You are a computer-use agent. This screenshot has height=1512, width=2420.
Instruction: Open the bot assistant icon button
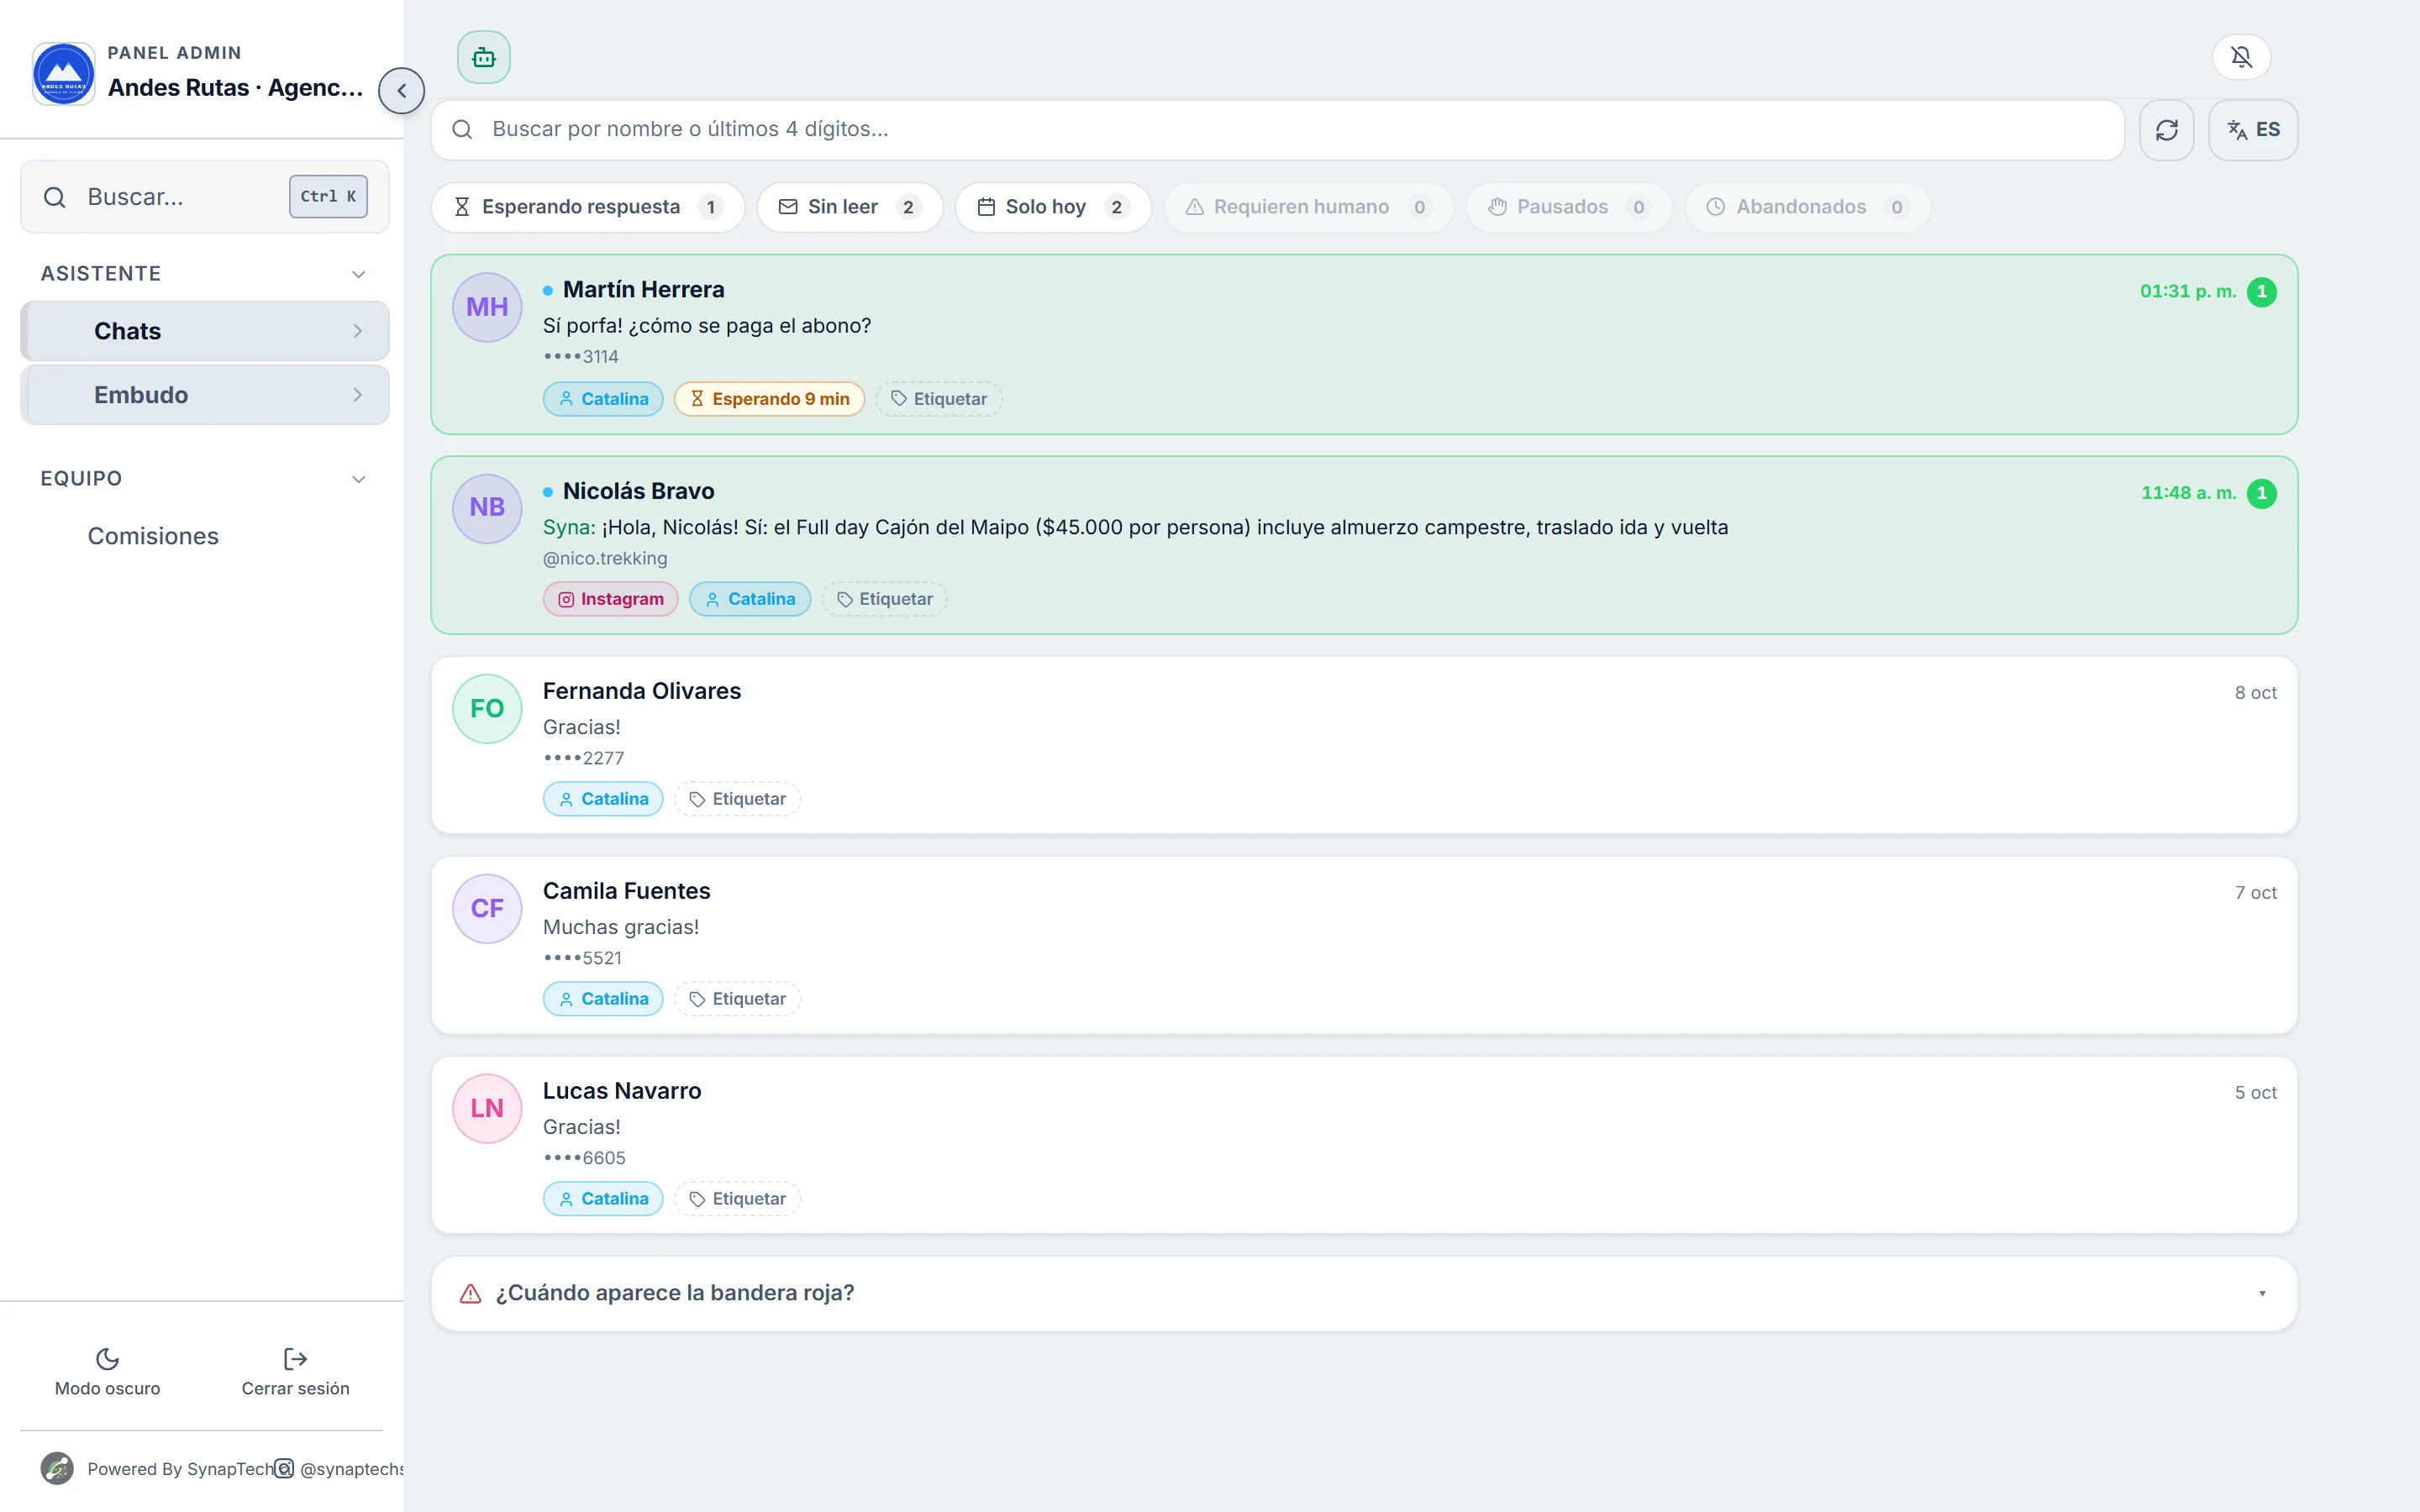[x=484, y=57]
